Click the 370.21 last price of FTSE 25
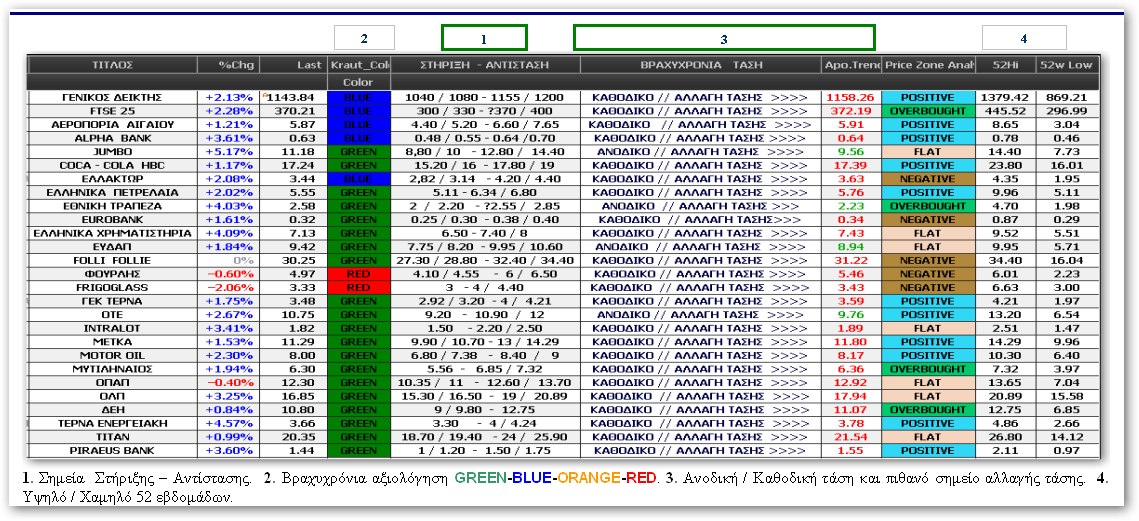The image size is (1139, 521). click(293, 111)
